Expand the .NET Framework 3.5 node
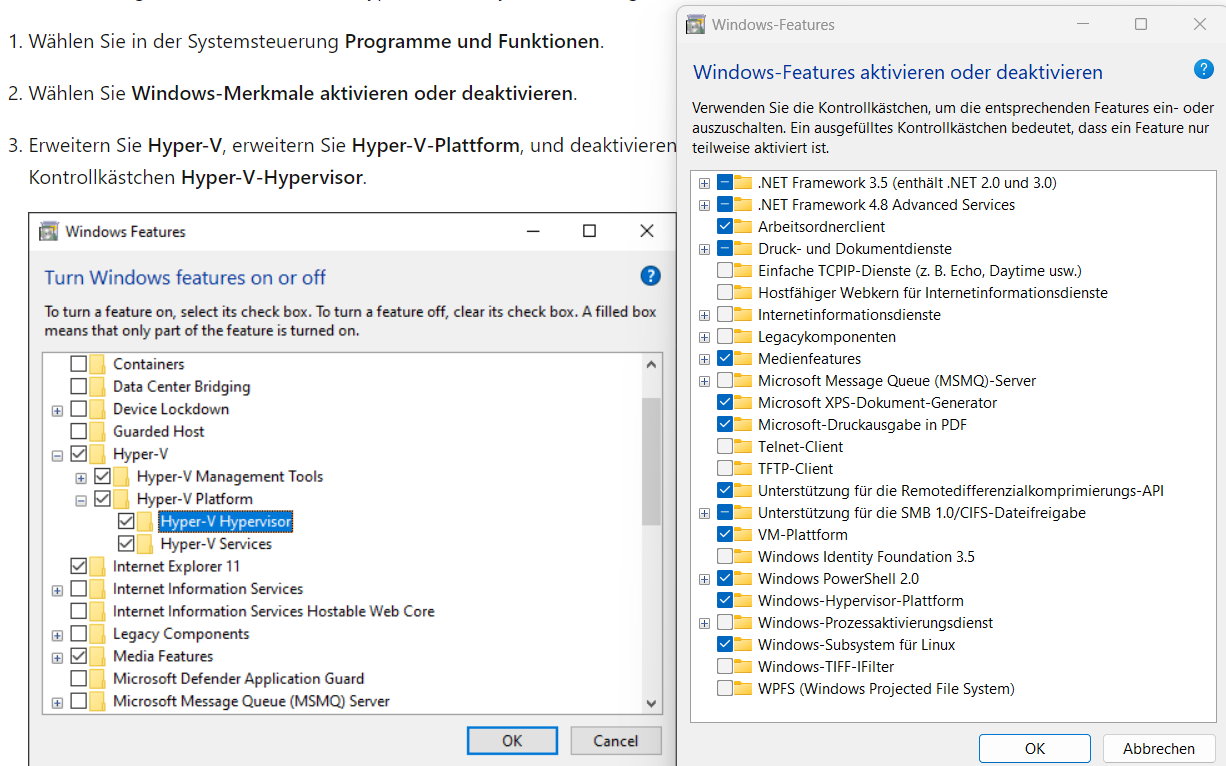The image size is (1226, 766). [x=705, y=183]
